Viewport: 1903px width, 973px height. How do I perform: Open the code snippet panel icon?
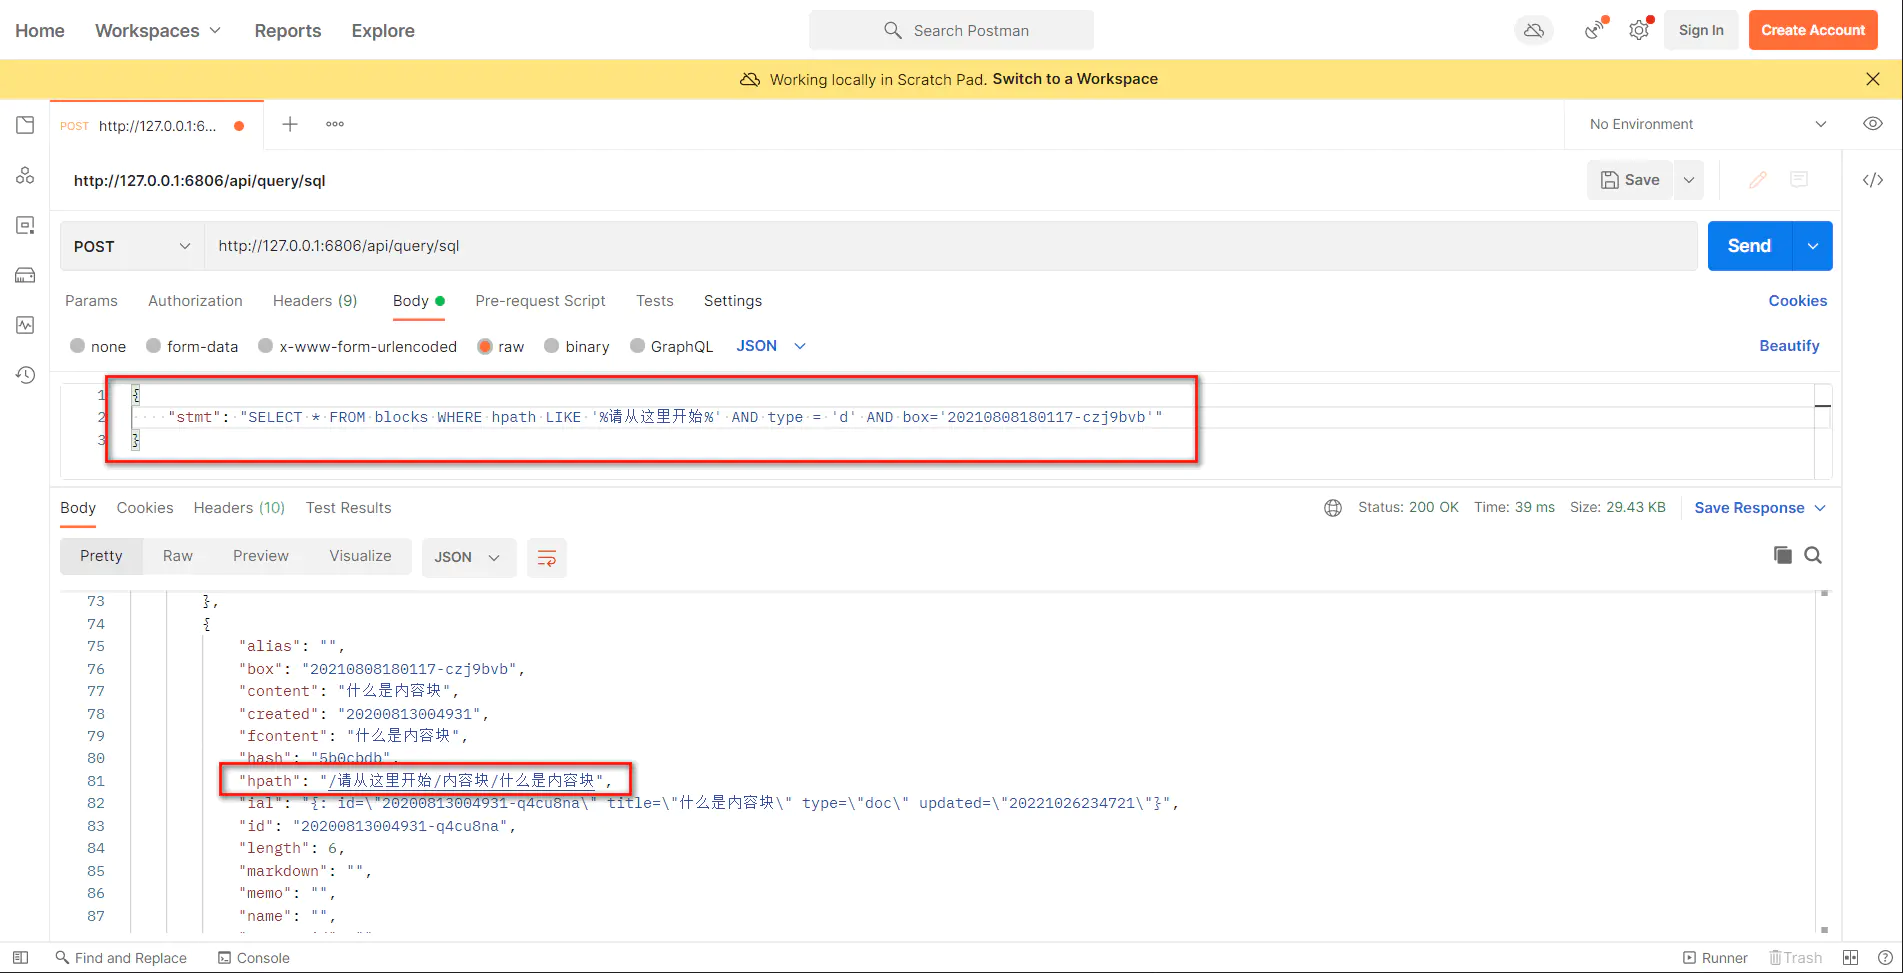click(x=1872, y=180)
